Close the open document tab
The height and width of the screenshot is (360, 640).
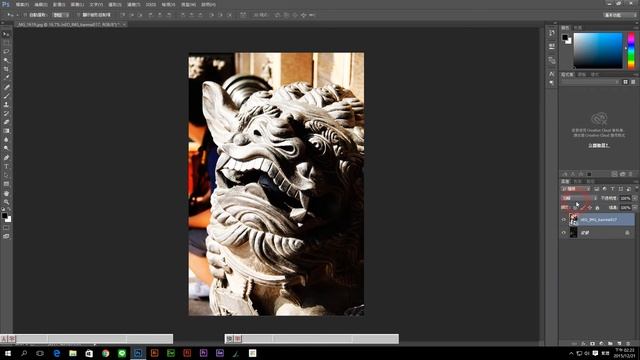pos(124,24)
